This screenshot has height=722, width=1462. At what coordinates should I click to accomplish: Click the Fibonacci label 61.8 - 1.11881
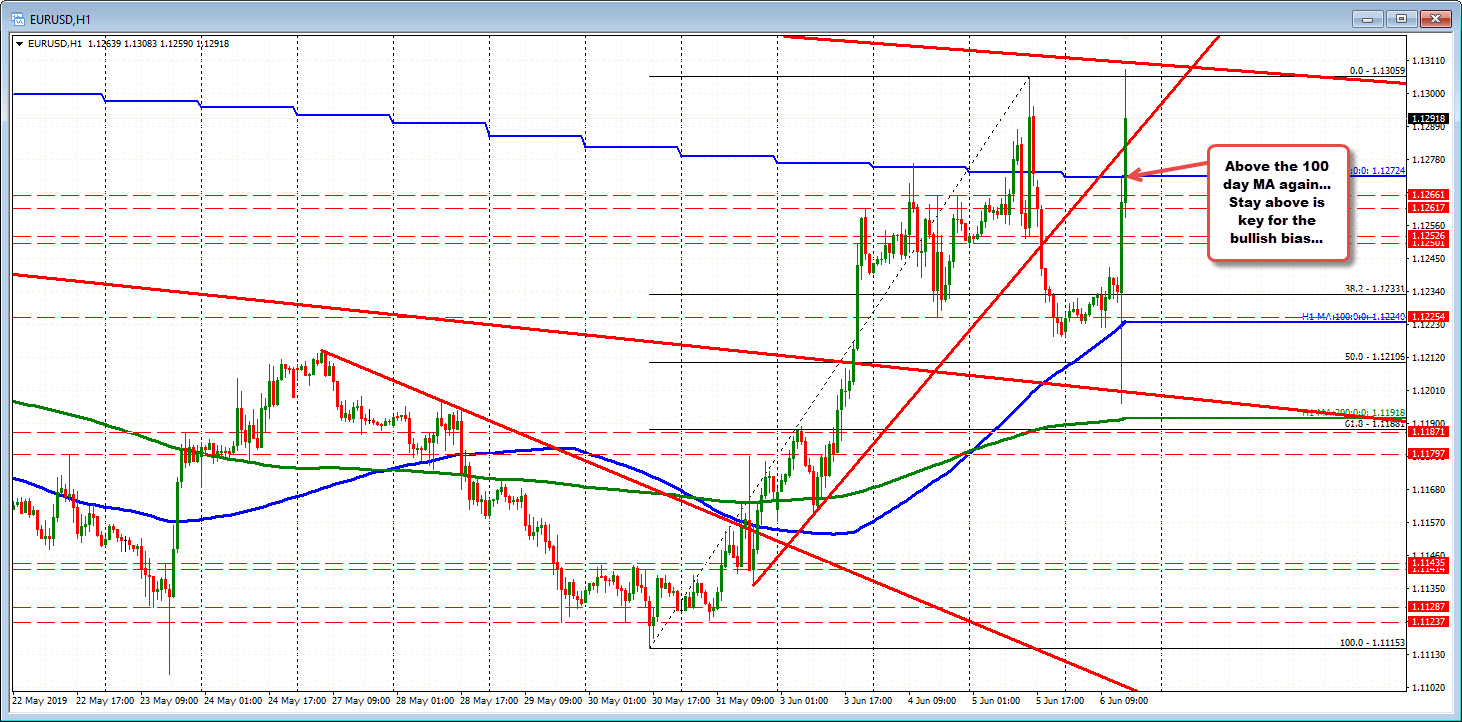click(x=1374, y=424)
